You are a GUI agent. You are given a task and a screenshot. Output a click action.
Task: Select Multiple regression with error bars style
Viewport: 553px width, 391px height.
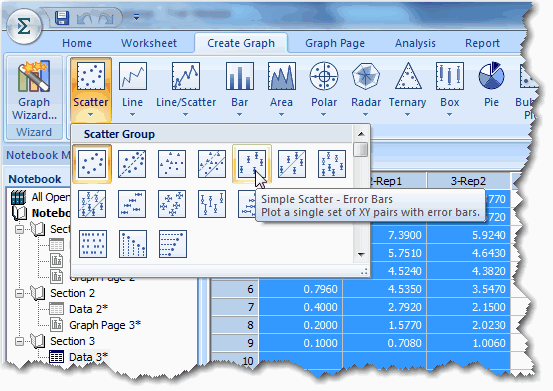pos(92,204)
